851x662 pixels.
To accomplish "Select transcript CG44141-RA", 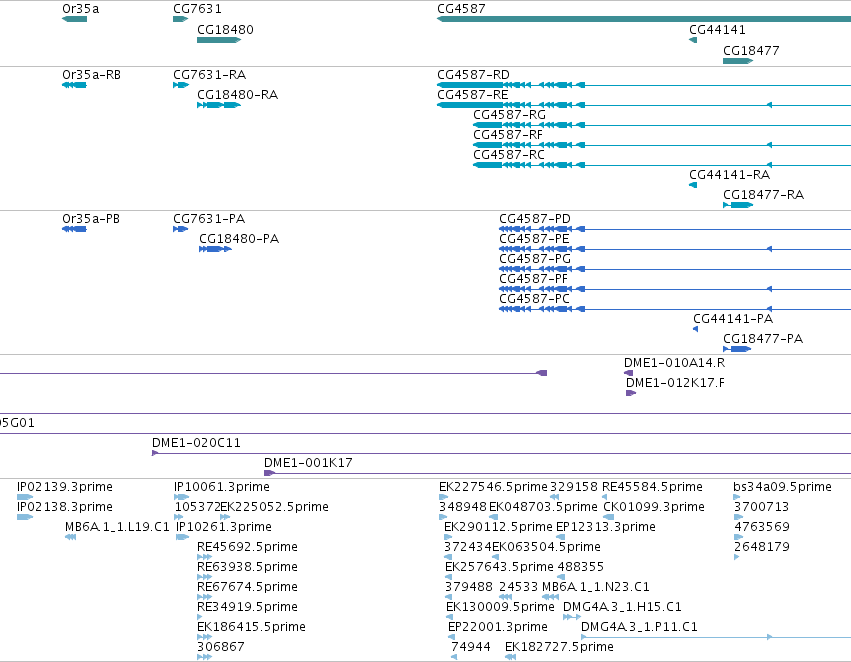I will pos(693,185).
